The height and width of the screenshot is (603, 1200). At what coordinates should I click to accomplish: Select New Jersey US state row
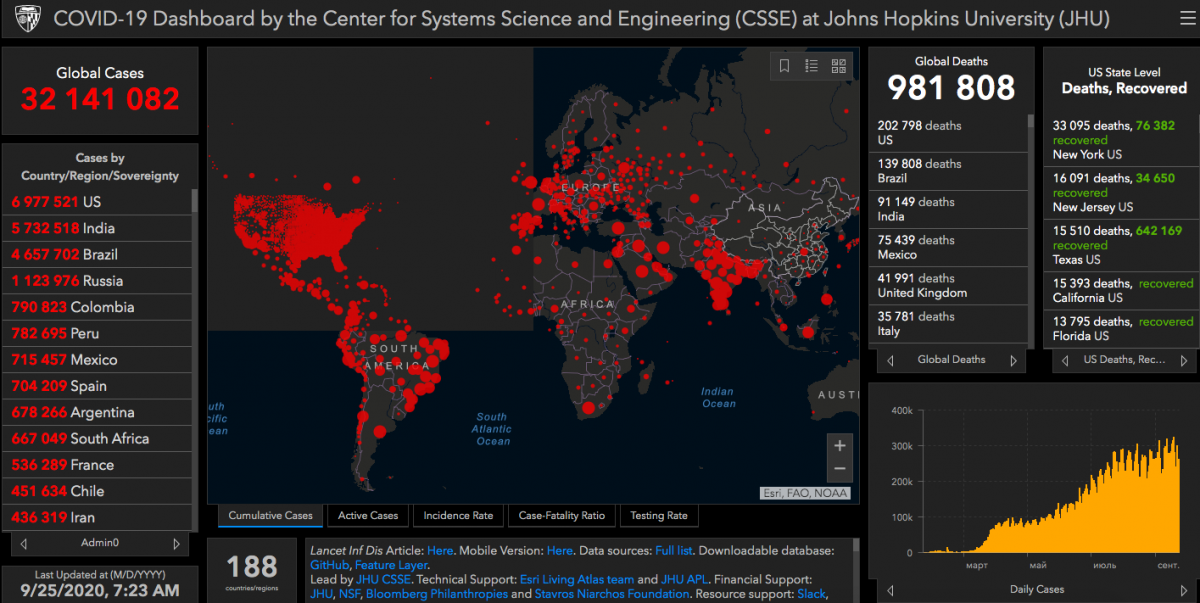(x=1121, y=192)
